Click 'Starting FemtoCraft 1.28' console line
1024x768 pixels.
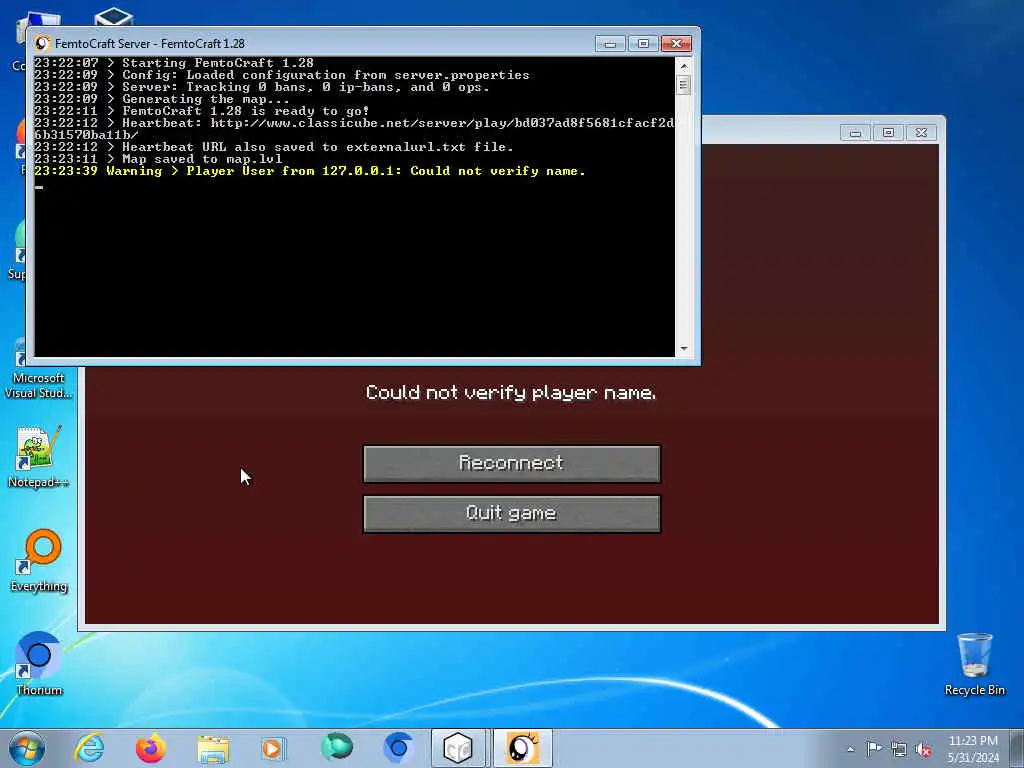[x=174, y=63]
